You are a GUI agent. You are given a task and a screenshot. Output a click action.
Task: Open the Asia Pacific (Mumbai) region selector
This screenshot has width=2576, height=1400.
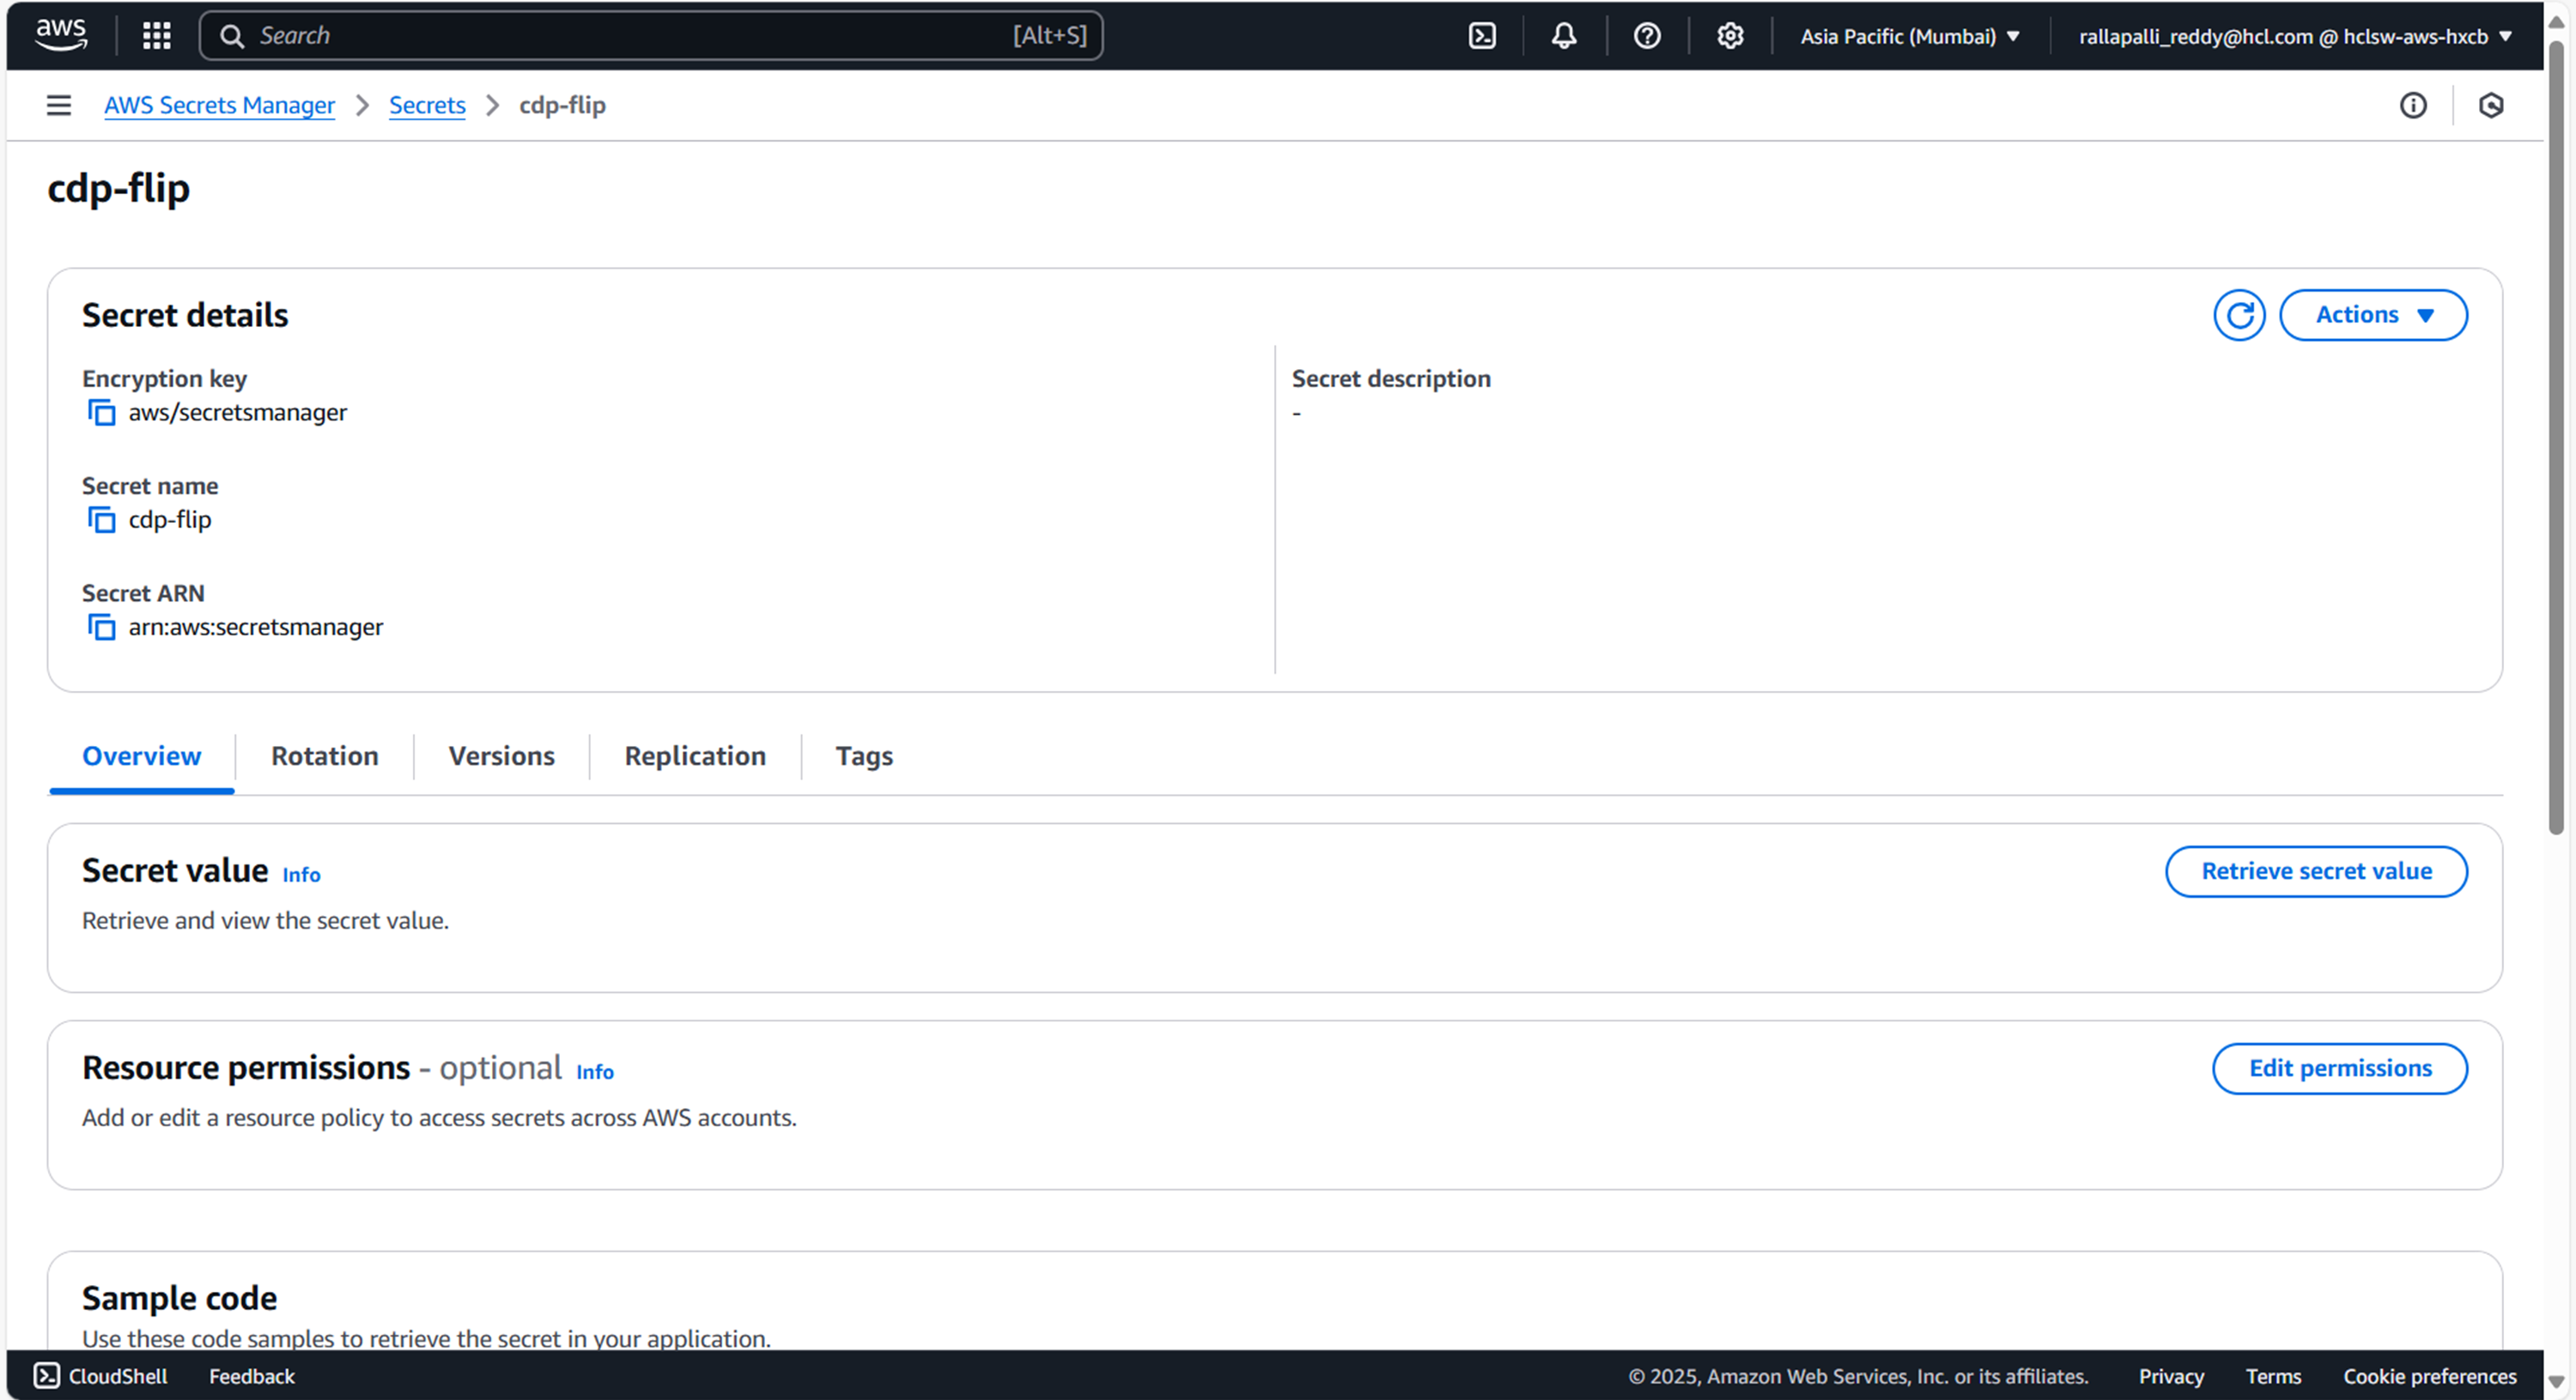coord(1909,36)
